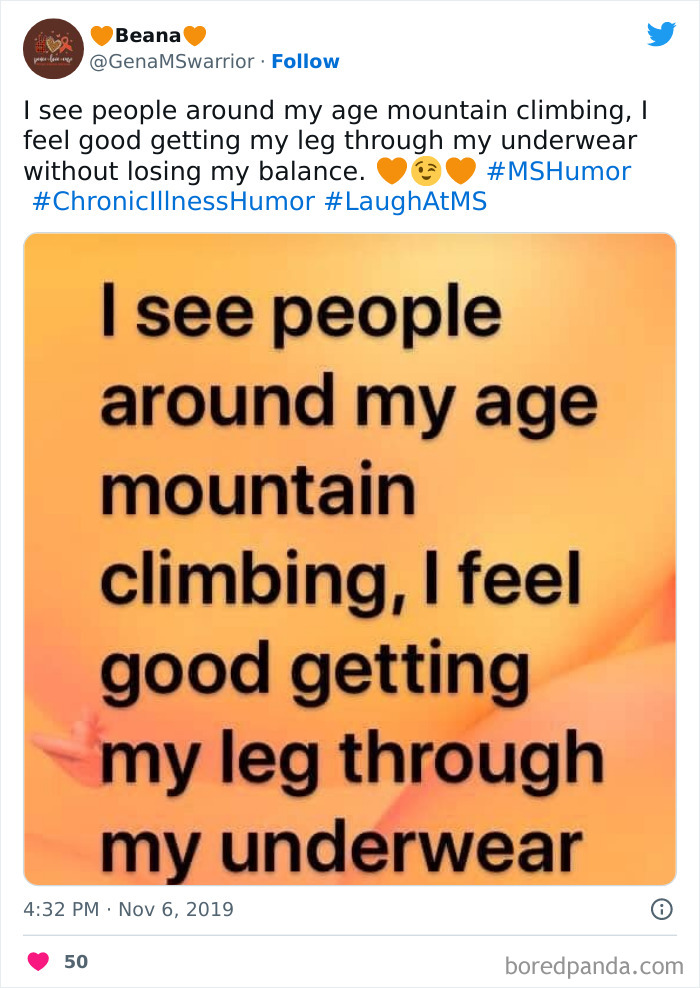The height and width of the screenshot is (988, 700).
Task: Click the display name Beana
Action: click(x=148, y=35)
